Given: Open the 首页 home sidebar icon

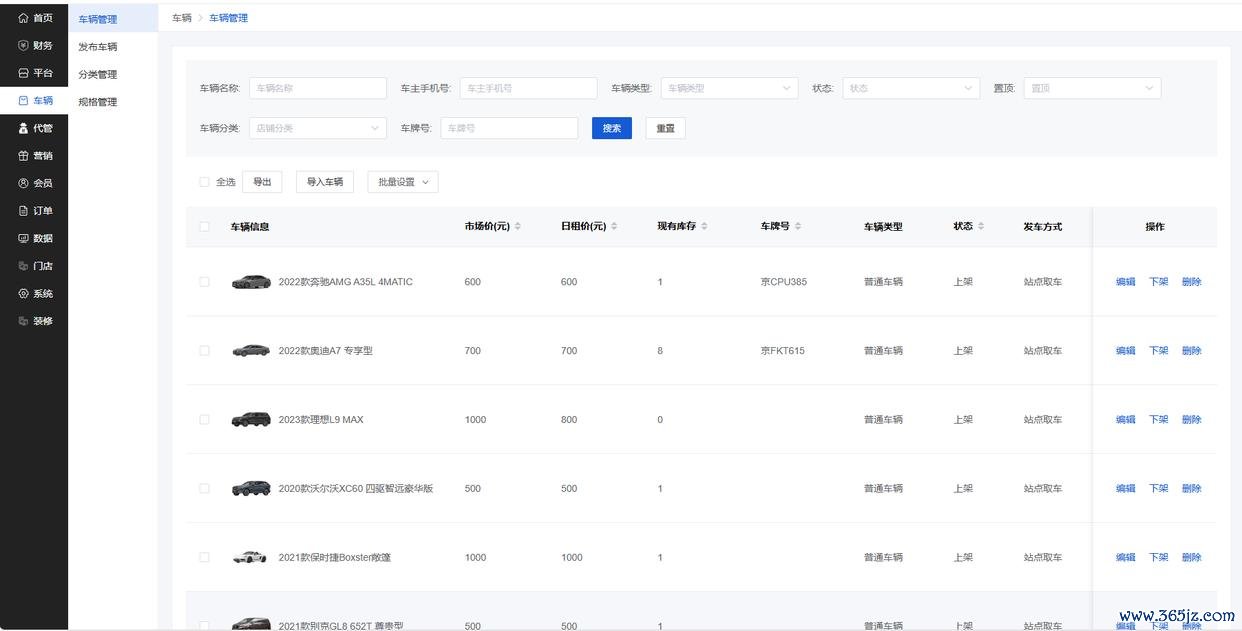Looking at the screenshot, I should point(24,18).
